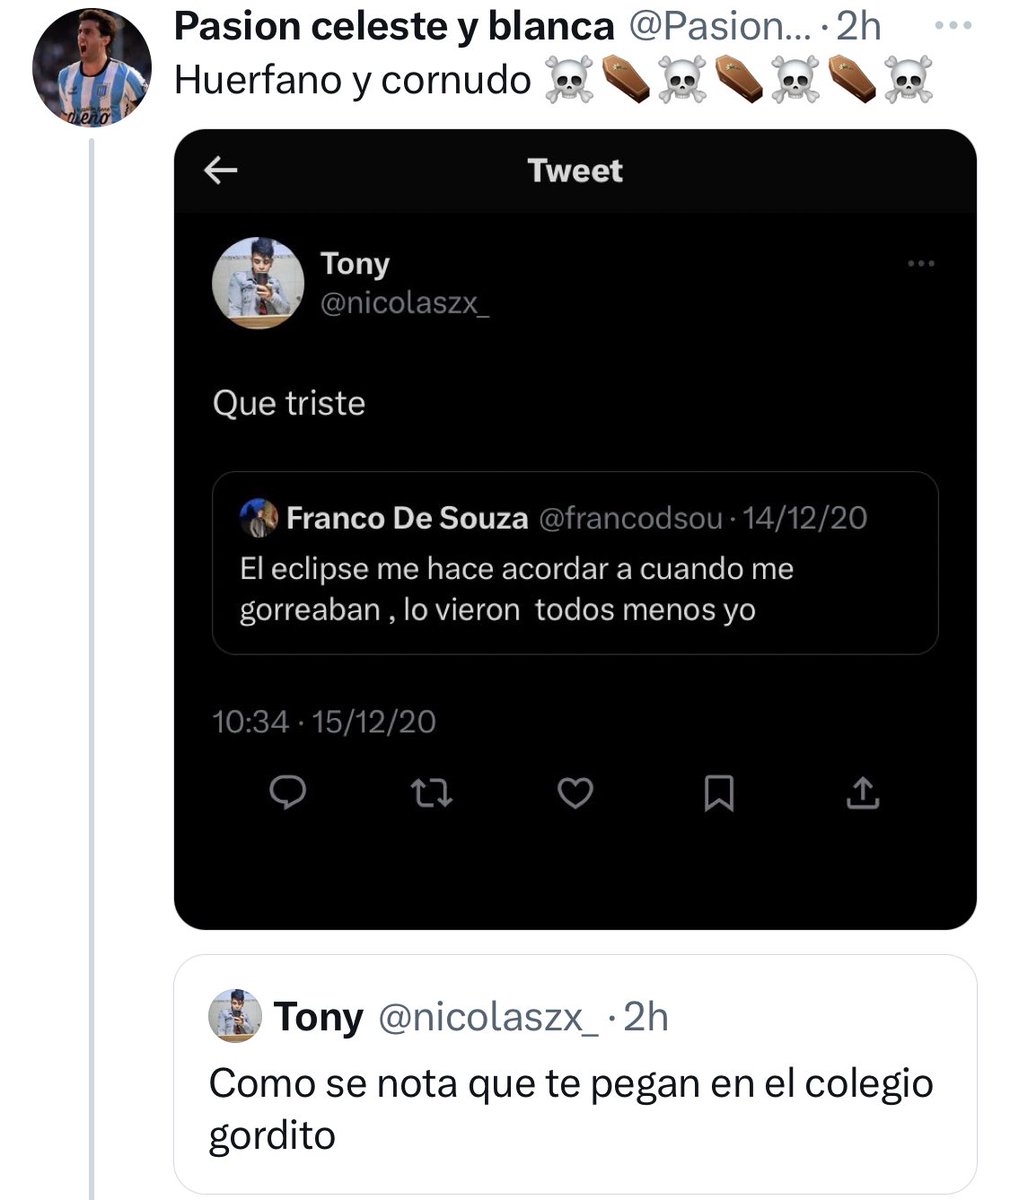Screen dimensions: 1010x1200
Task: Click the 'Tweet' header title
Action: (x=575, y=171)
